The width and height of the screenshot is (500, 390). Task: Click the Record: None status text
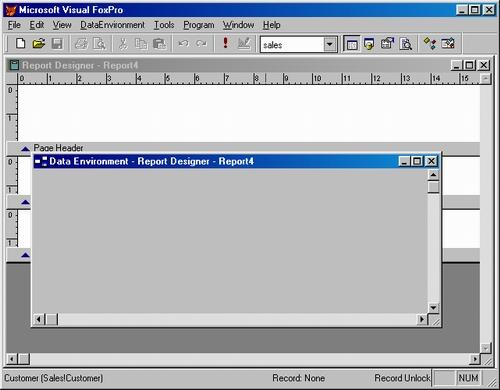299,378
